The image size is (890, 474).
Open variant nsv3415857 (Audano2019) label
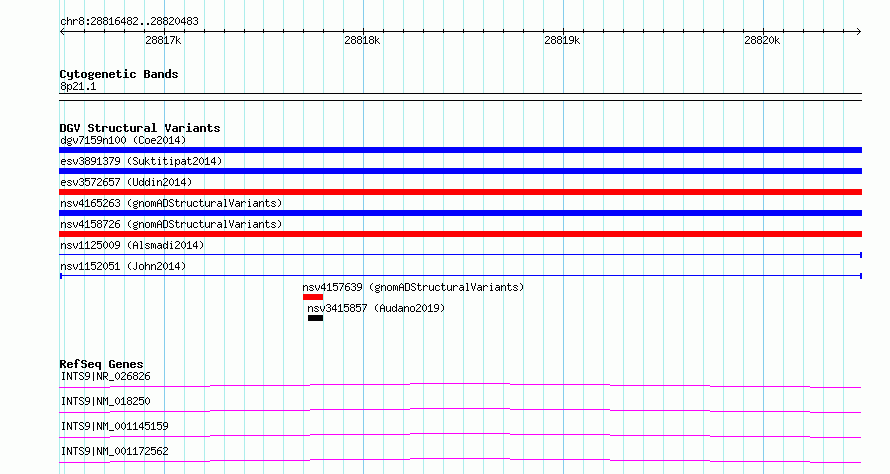(376, 308)
